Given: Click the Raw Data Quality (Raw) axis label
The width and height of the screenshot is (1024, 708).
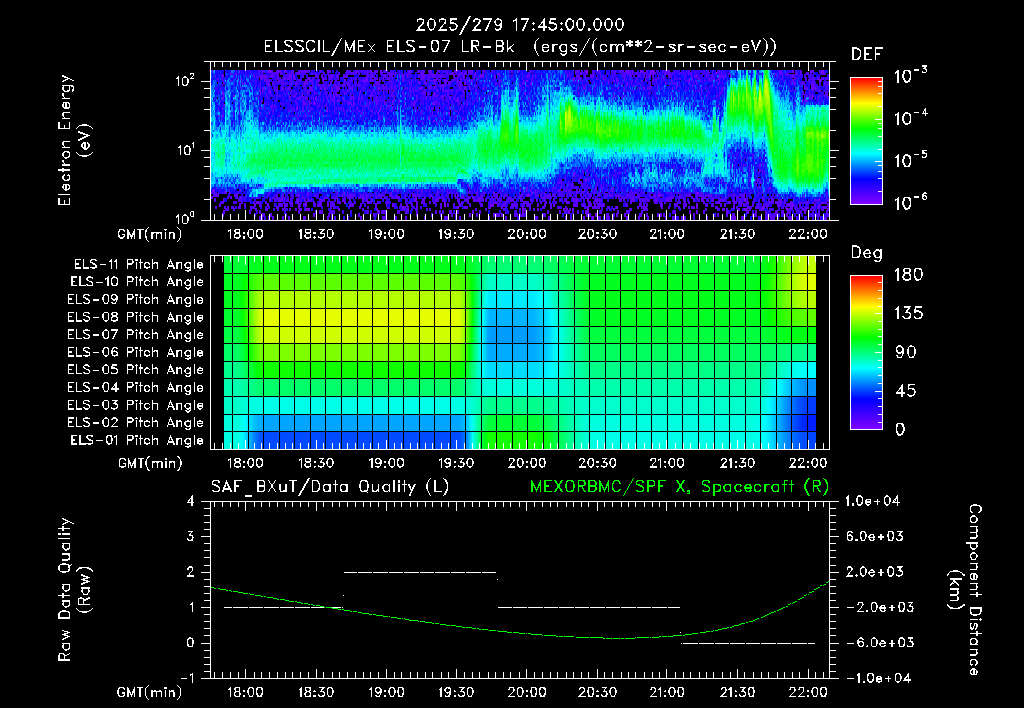Looking at the screenshot, I should point(73,589).
